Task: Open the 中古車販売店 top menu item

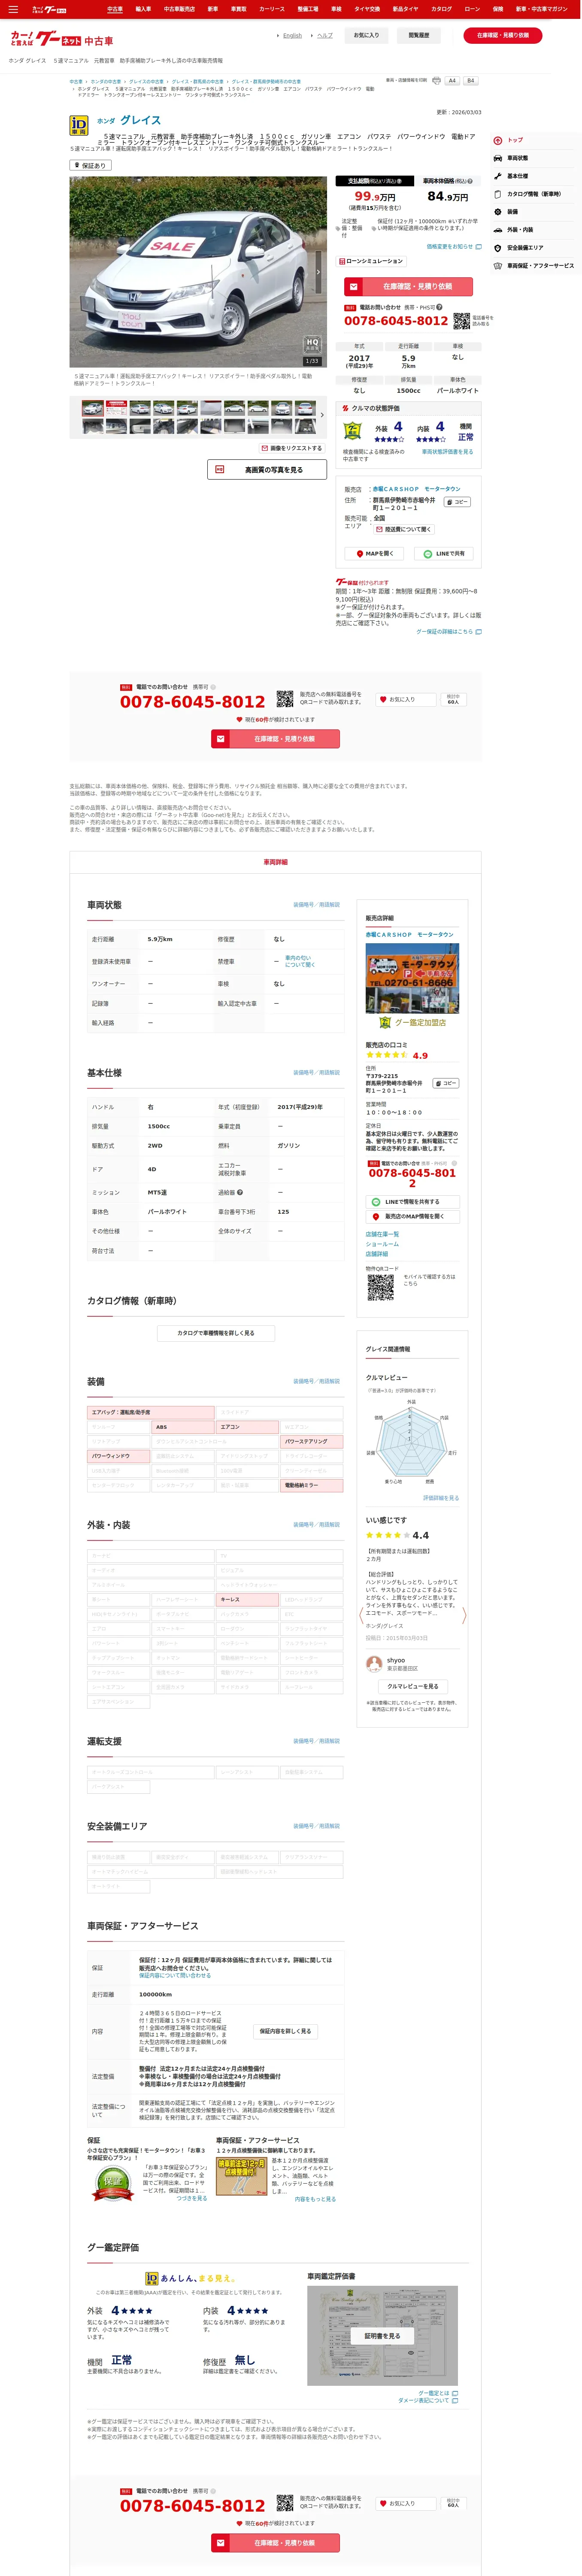Action: pyautogui.click(x=179, y=9)
